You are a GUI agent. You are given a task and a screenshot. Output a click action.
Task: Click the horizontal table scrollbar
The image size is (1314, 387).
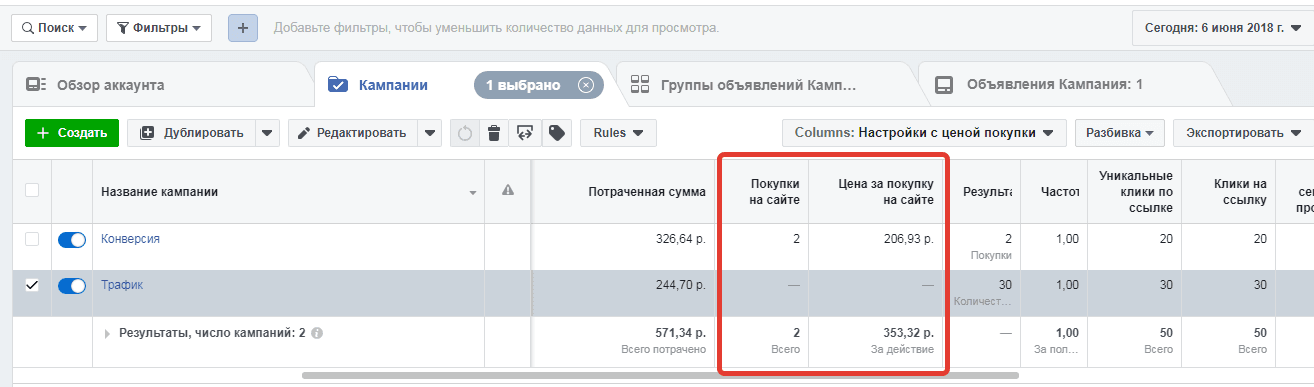pyautogui.click(x=660, y=376)
